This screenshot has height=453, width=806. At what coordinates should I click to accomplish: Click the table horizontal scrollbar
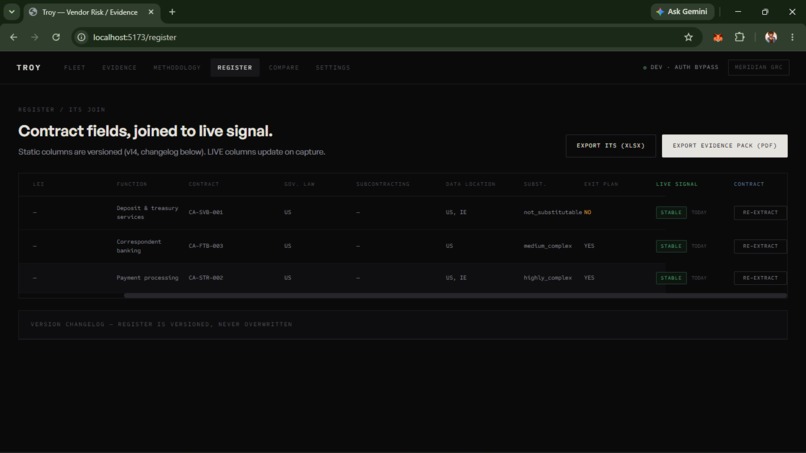coord(455,296)
